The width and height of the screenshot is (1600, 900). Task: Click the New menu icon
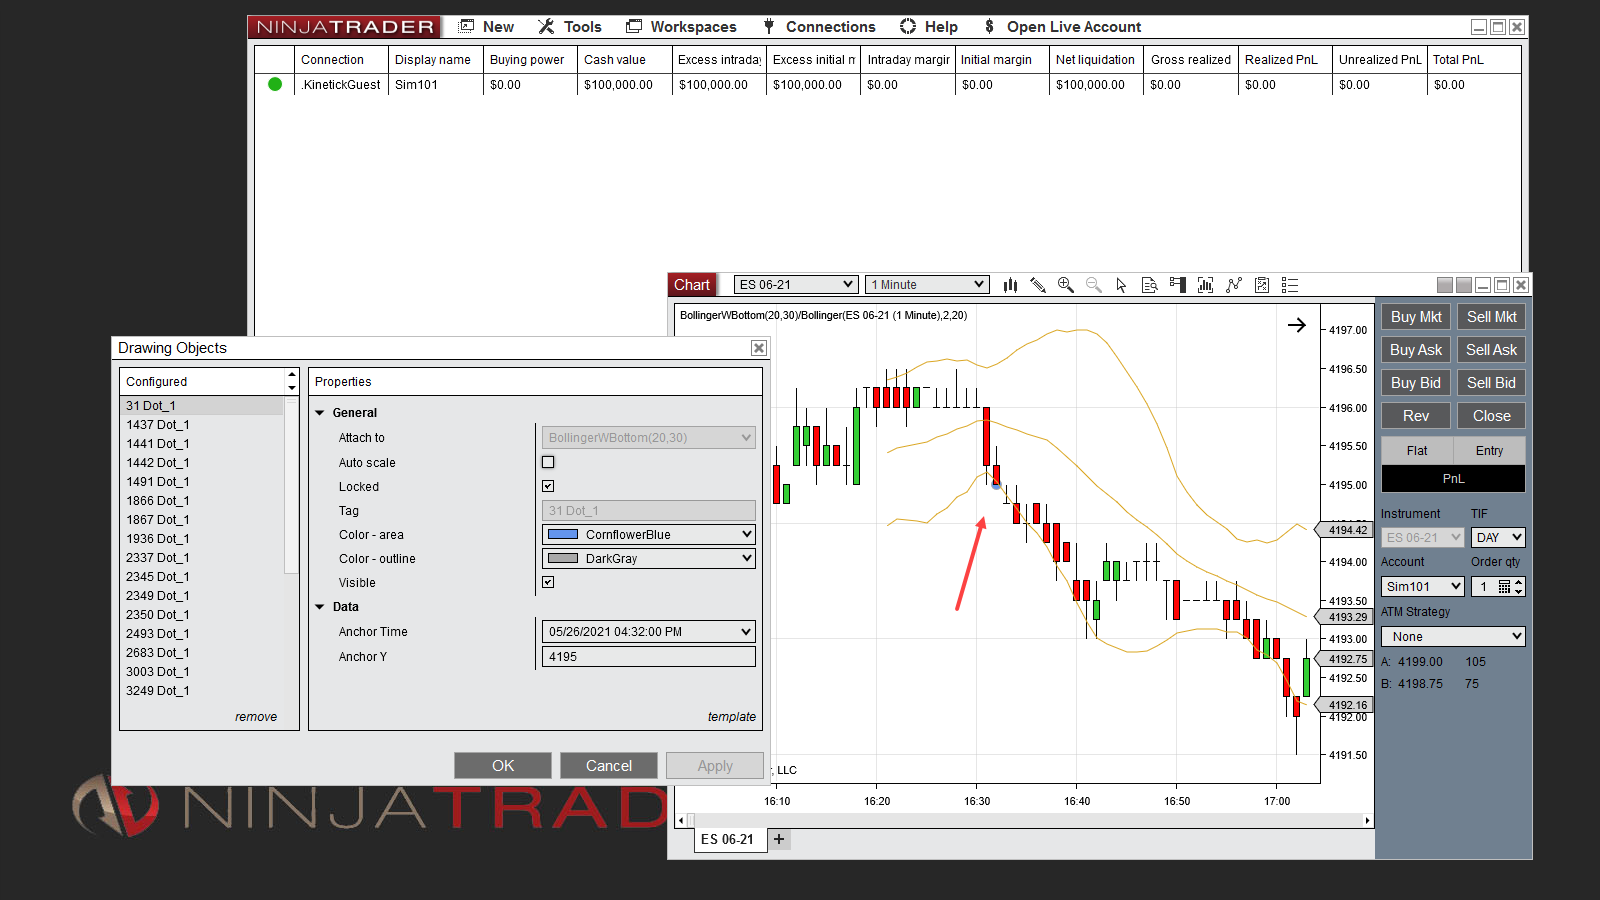[466, 26]
